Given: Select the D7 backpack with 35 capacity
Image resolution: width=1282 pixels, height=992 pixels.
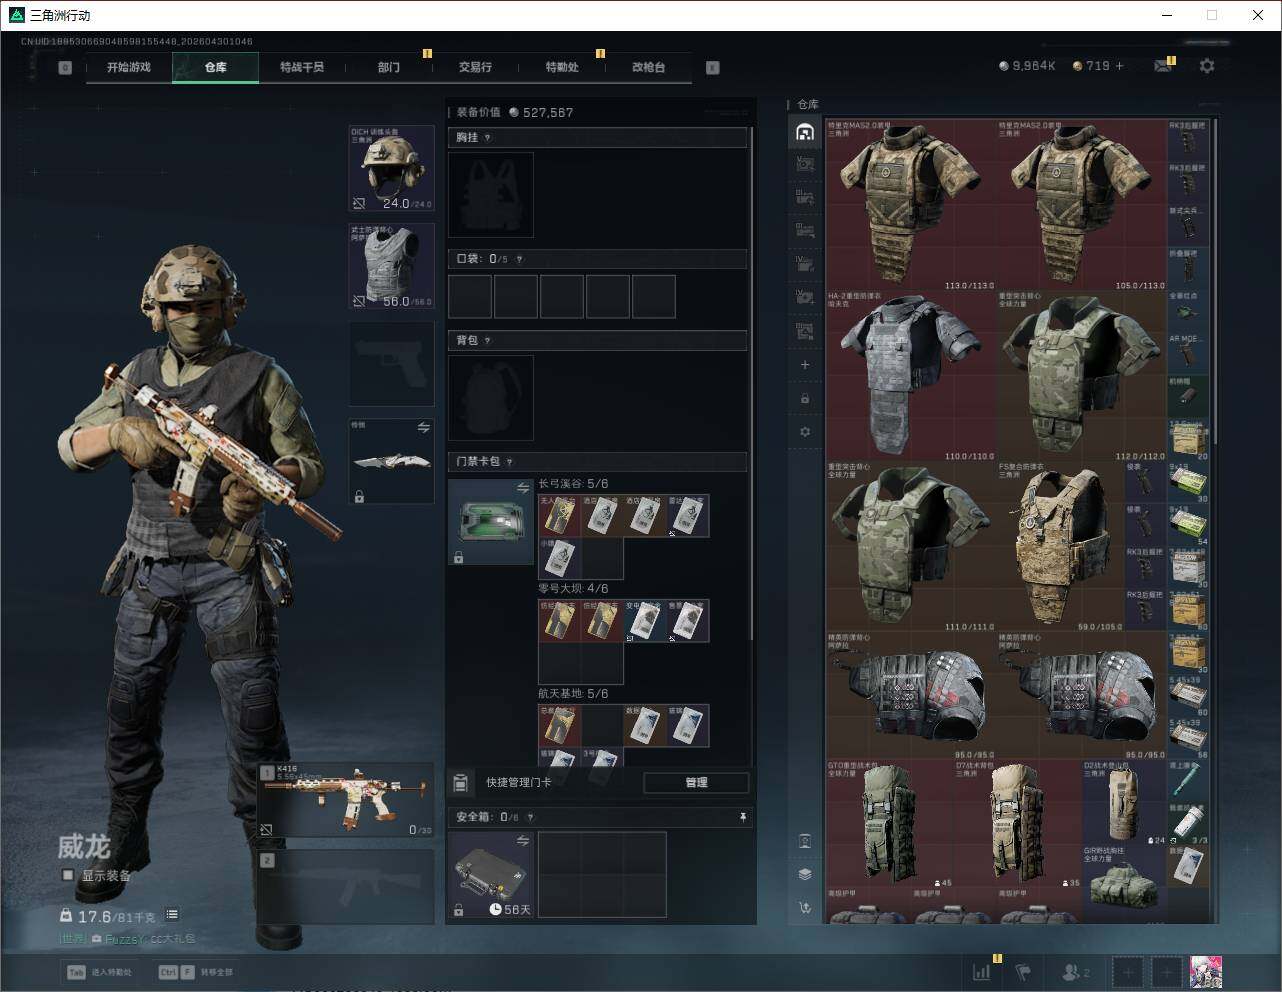Looking at the screenshot, I should click(x=1018, y=825).
